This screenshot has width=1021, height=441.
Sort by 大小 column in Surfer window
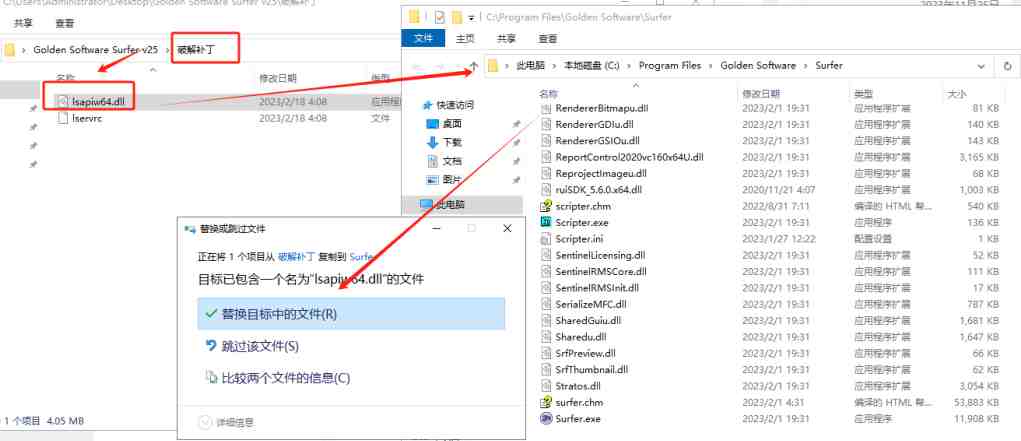(x=958, y=94)
